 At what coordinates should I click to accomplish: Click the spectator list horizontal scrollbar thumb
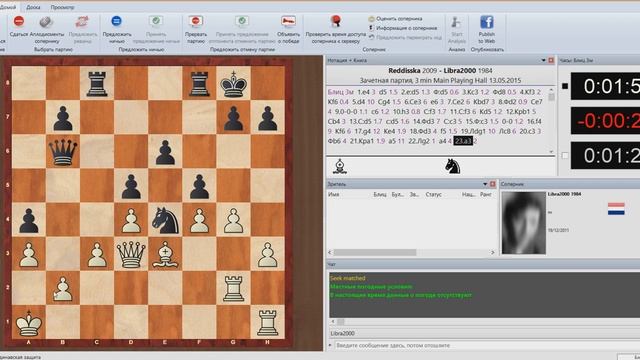[375, 252]
